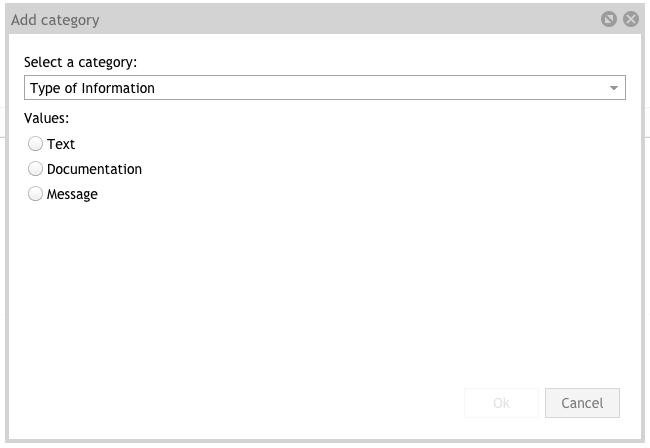Click the Select a category label

coord(80,62)
